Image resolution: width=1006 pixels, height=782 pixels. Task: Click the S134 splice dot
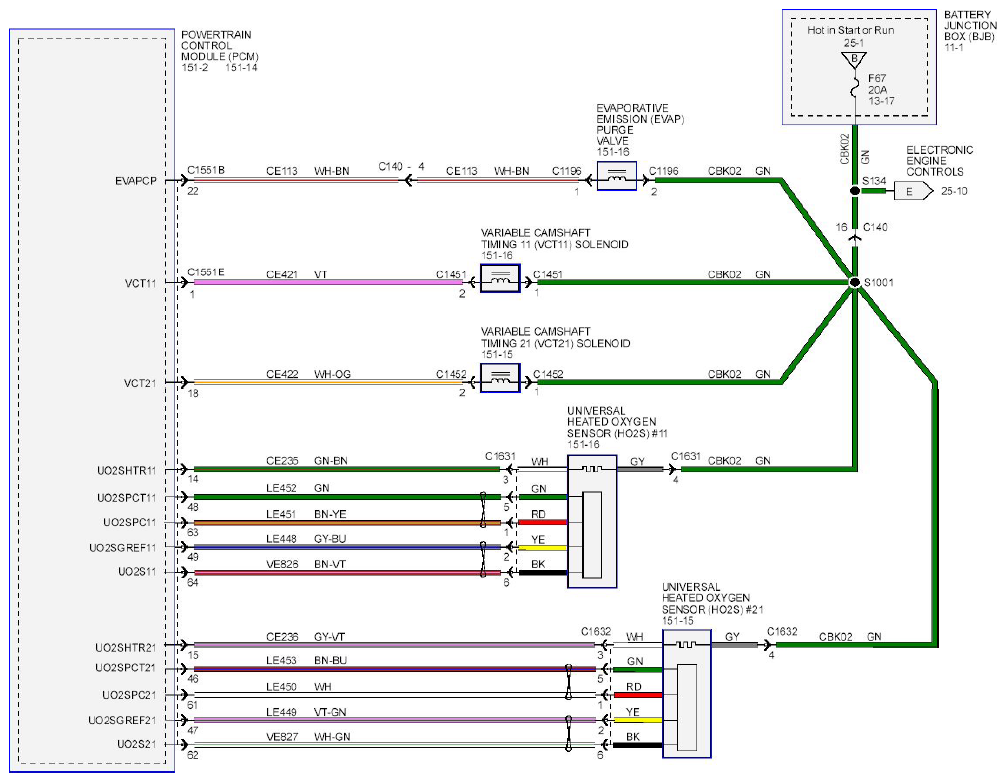pos(855,191)
